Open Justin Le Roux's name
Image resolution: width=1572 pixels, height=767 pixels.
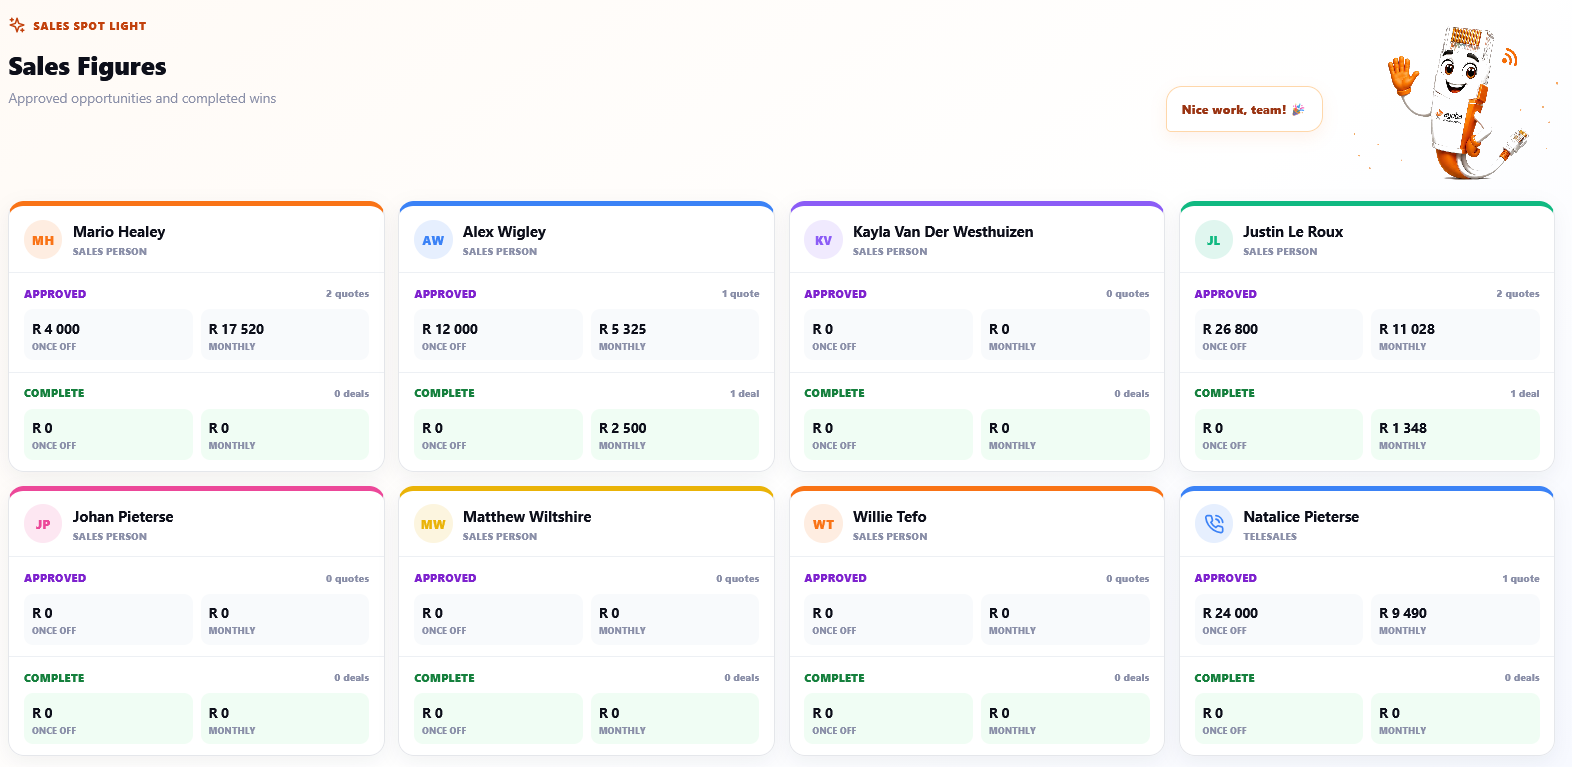click(x=1293, y=232)
